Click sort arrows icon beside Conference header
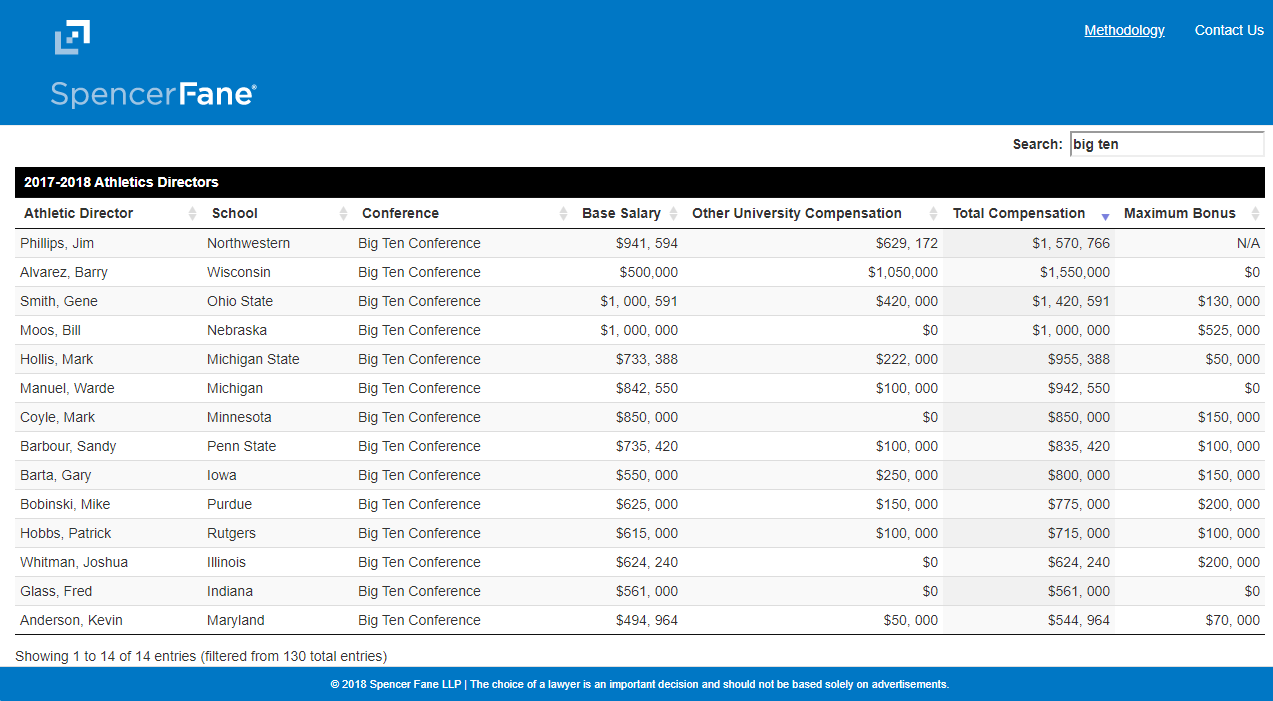Viewport: 1273px width, 701px height. click(x=563, y=214)
